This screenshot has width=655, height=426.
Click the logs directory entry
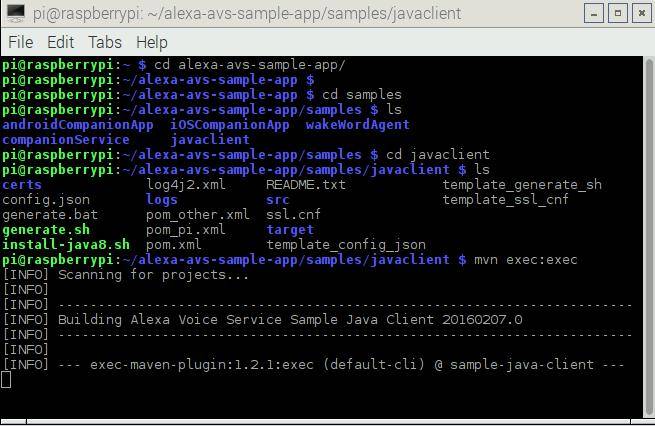(162, 200)
